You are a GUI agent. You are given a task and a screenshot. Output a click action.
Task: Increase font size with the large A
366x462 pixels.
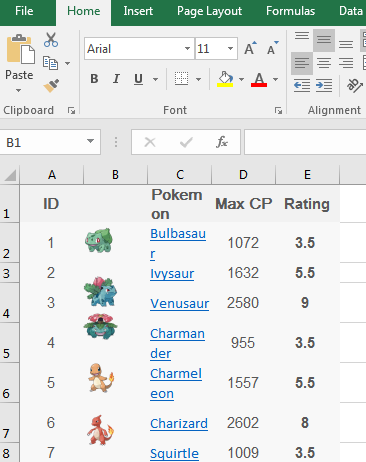250,48
